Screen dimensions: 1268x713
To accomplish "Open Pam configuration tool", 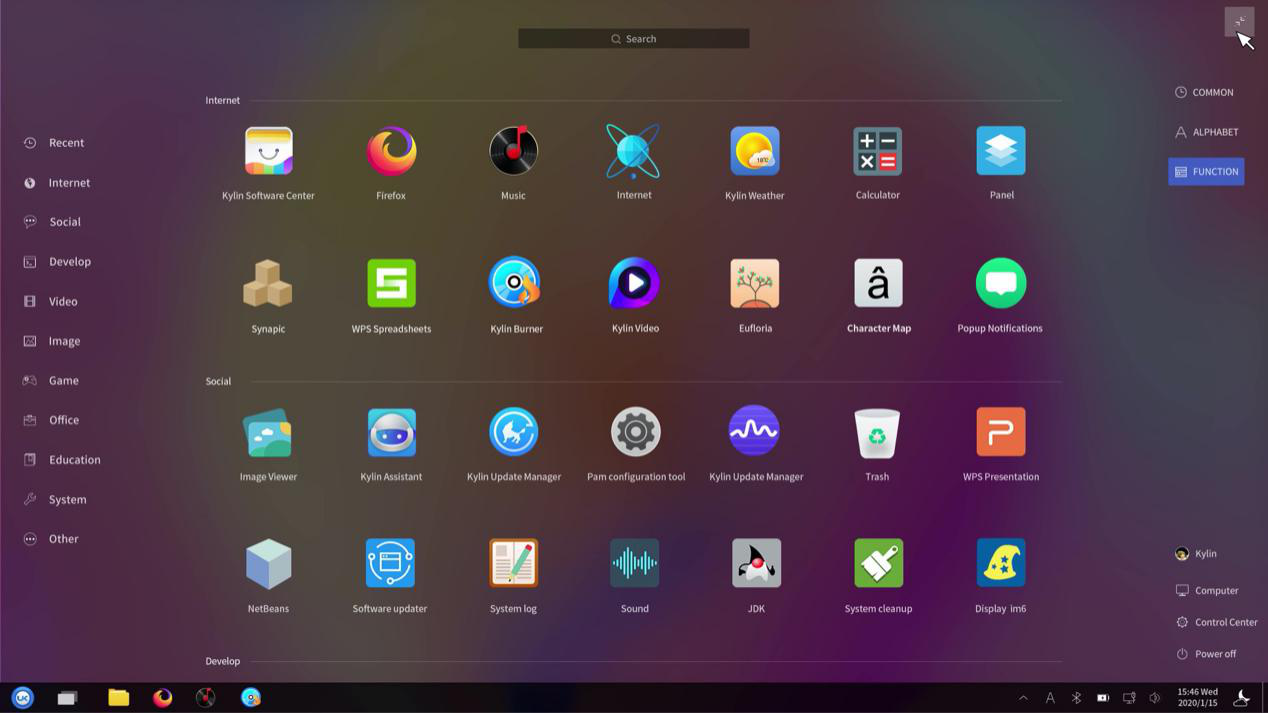I will pos(635,433).
